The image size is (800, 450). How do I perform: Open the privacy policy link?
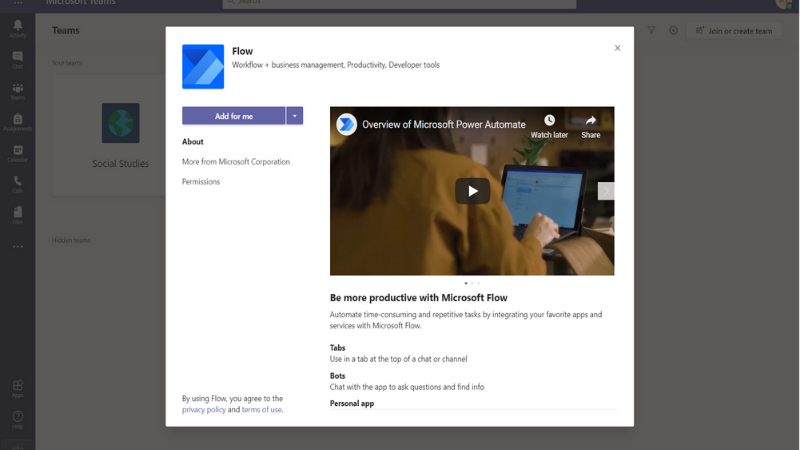coord(204,410)
